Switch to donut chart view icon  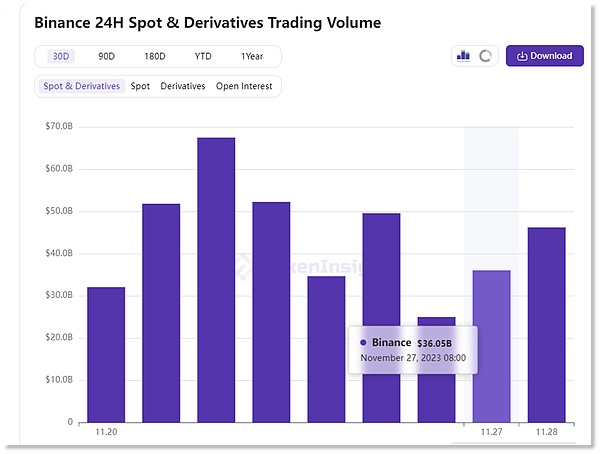(486, 56)
